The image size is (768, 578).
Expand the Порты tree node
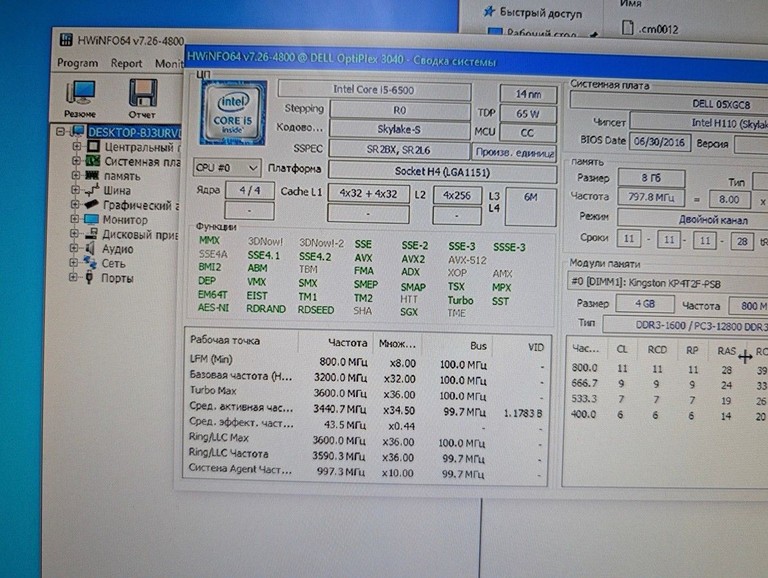pyautogui.click(x=73, y=277)
